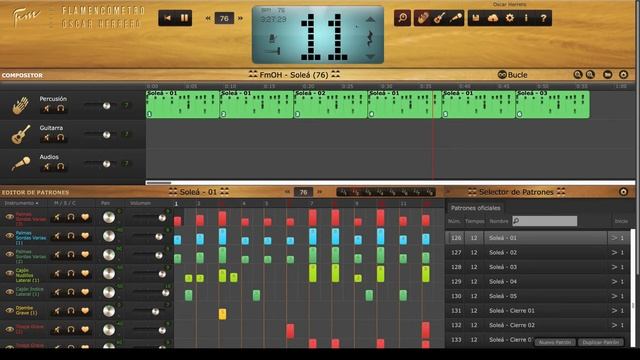Solo the Guitarra track with headphones
The height and width of the screenshot is (360, 640).
tap(60, 138)
